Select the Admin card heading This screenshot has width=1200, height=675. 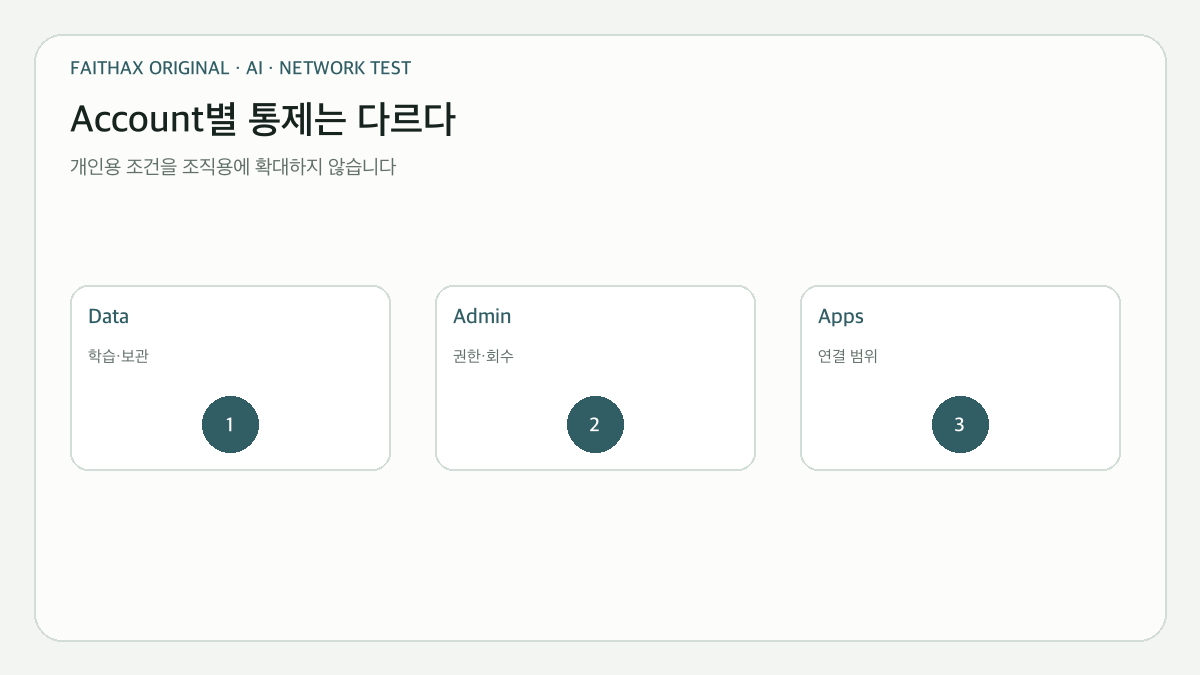[x=482, y=316]
